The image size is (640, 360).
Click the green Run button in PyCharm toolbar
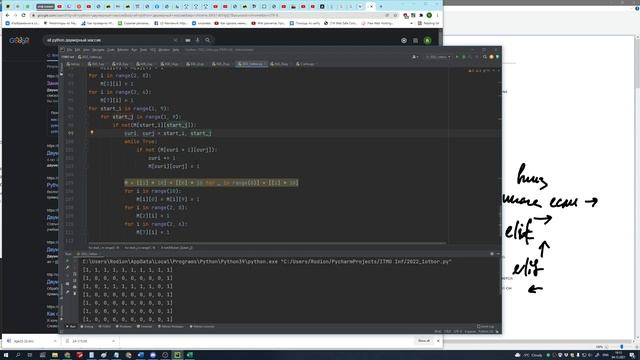click(x=457, y=57)
